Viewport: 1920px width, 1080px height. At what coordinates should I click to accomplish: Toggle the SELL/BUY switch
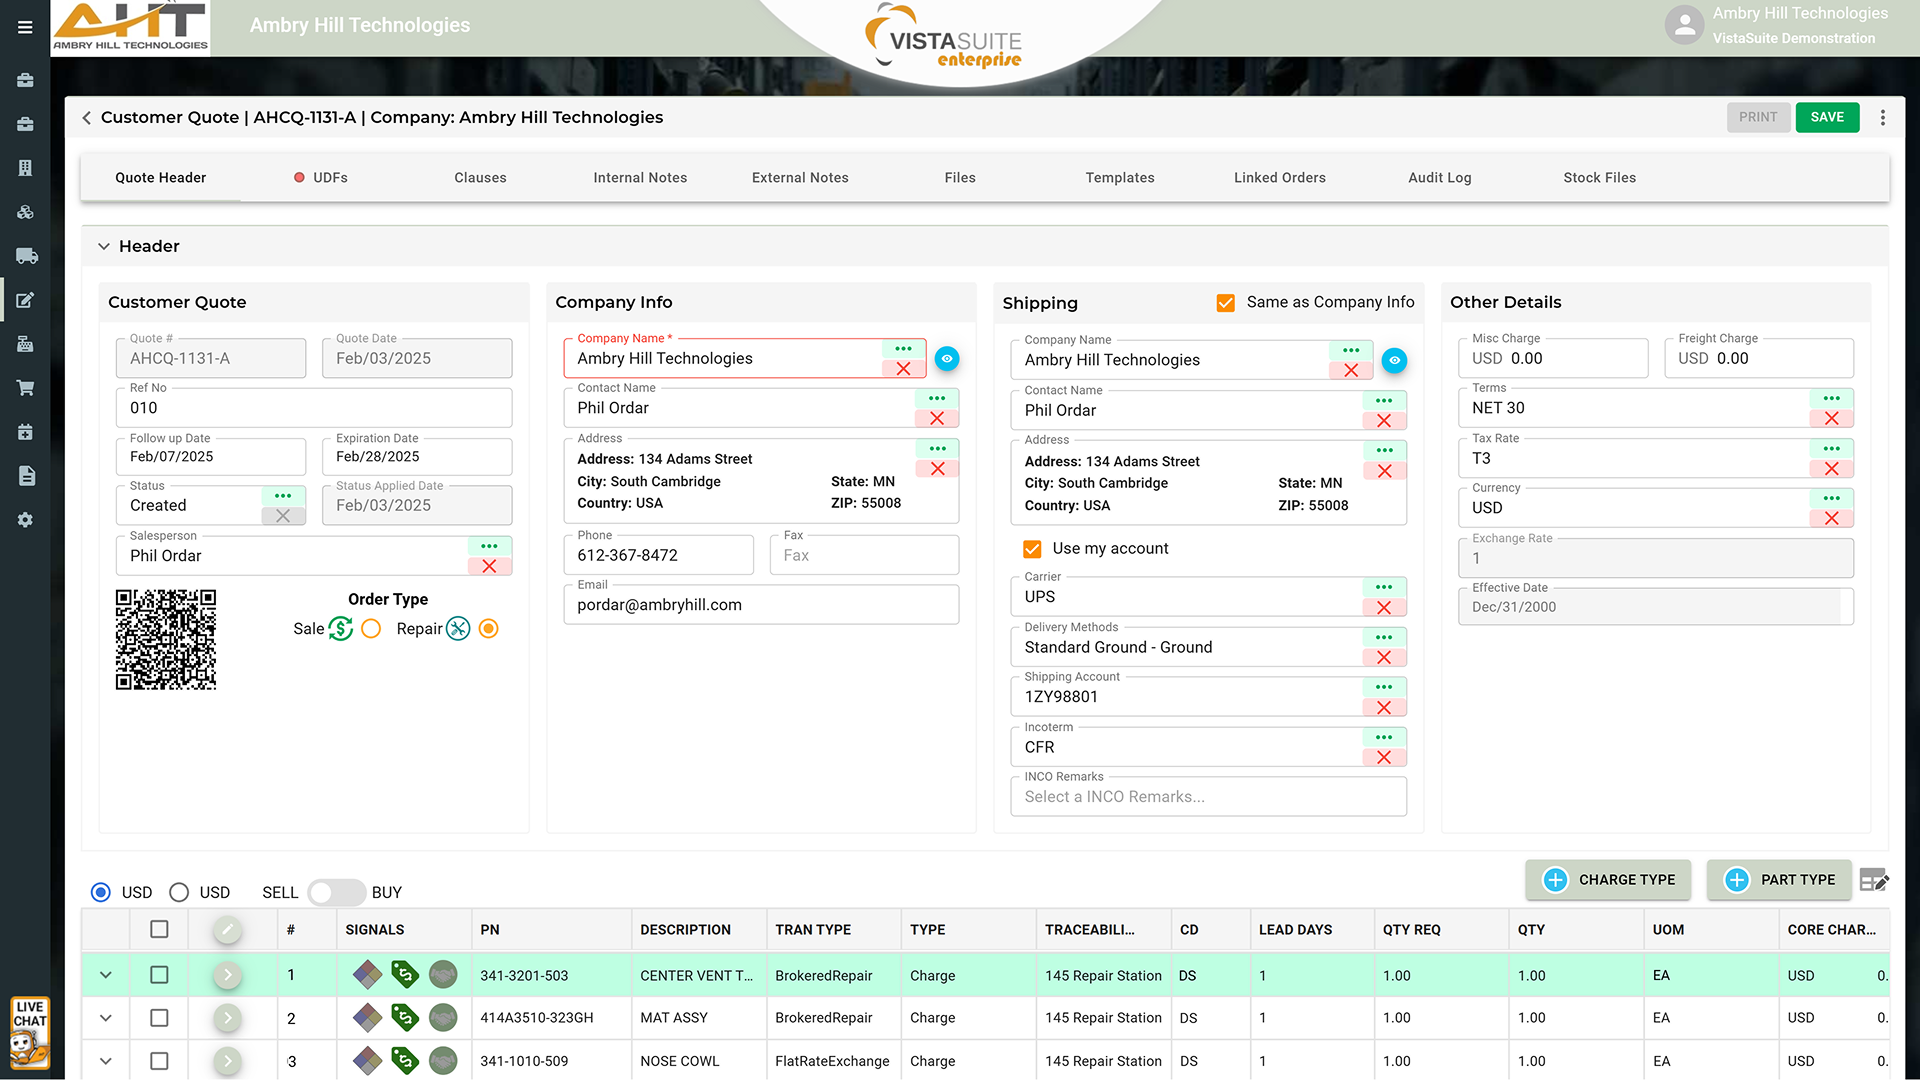pos(335,892)
